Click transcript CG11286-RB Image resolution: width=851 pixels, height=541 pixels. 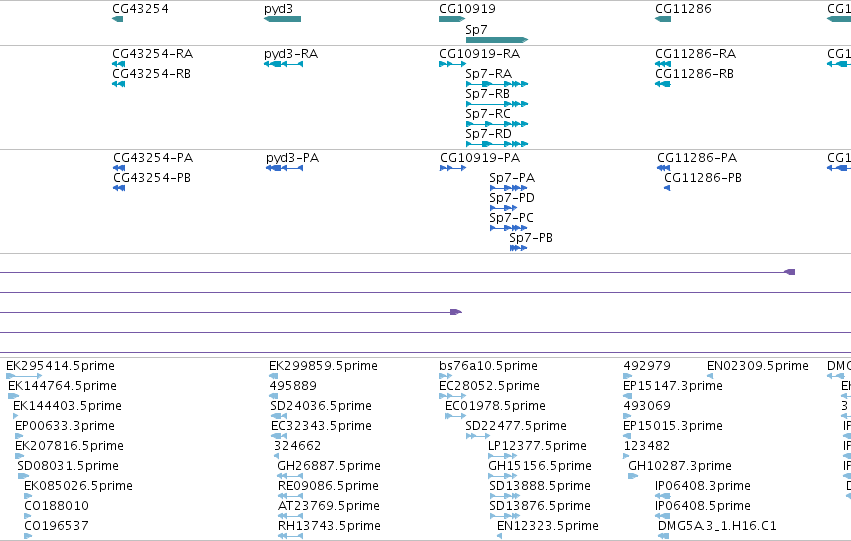(663, 84)
